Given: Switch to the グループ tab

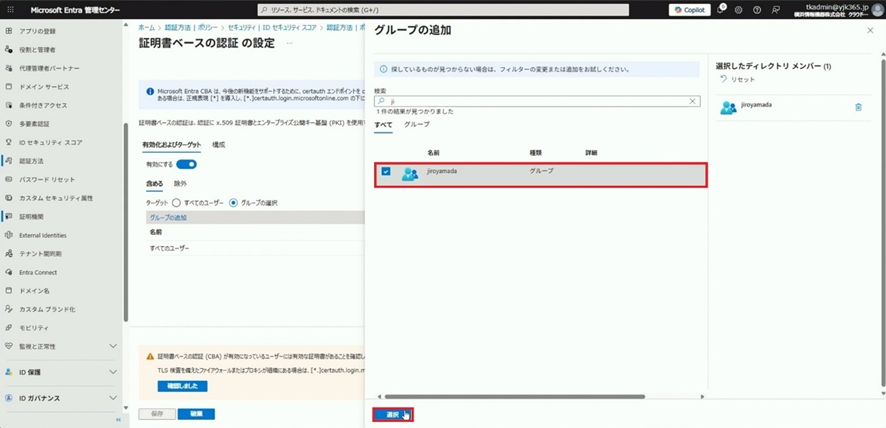Looking at the screenshot, I should [417, 124].
